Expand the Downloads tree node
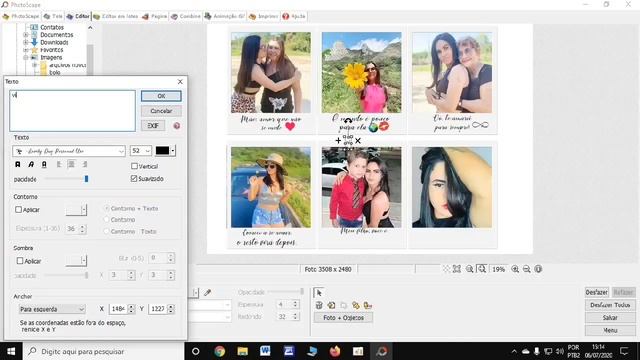The width and height of the screenshot is (640, 360). [26, 42]
